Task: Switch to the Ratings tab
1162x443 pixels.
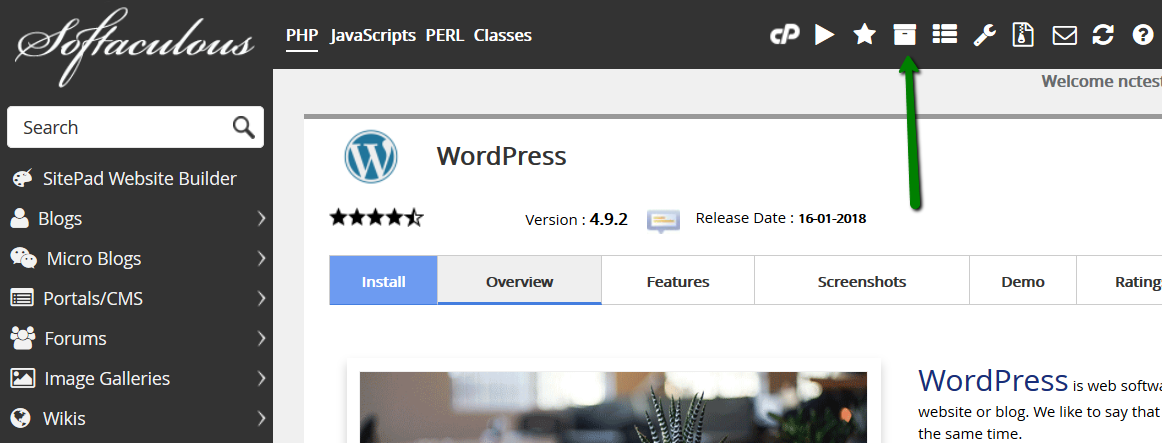Action: tap(1119, 282)
